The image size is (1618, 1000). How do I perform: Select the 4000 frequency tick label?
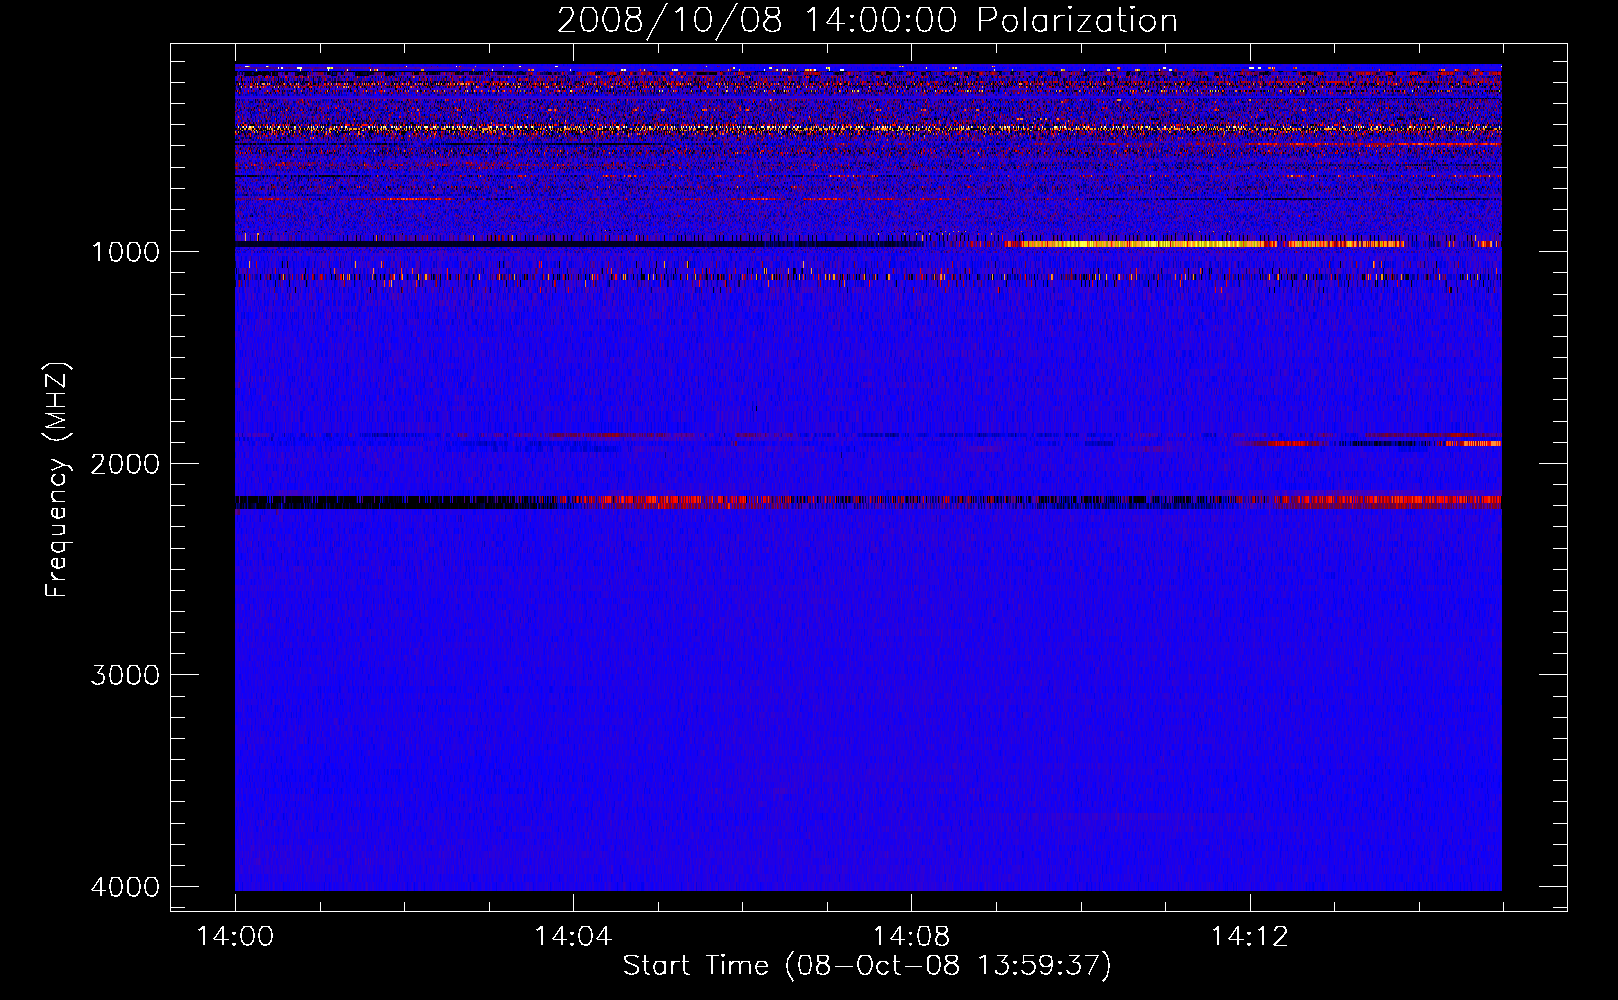coord(125,887)
